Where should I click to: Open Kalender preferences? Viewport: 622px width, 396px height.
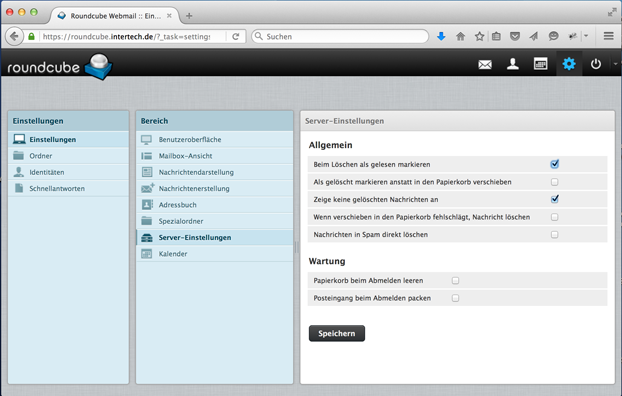[215, 254]
